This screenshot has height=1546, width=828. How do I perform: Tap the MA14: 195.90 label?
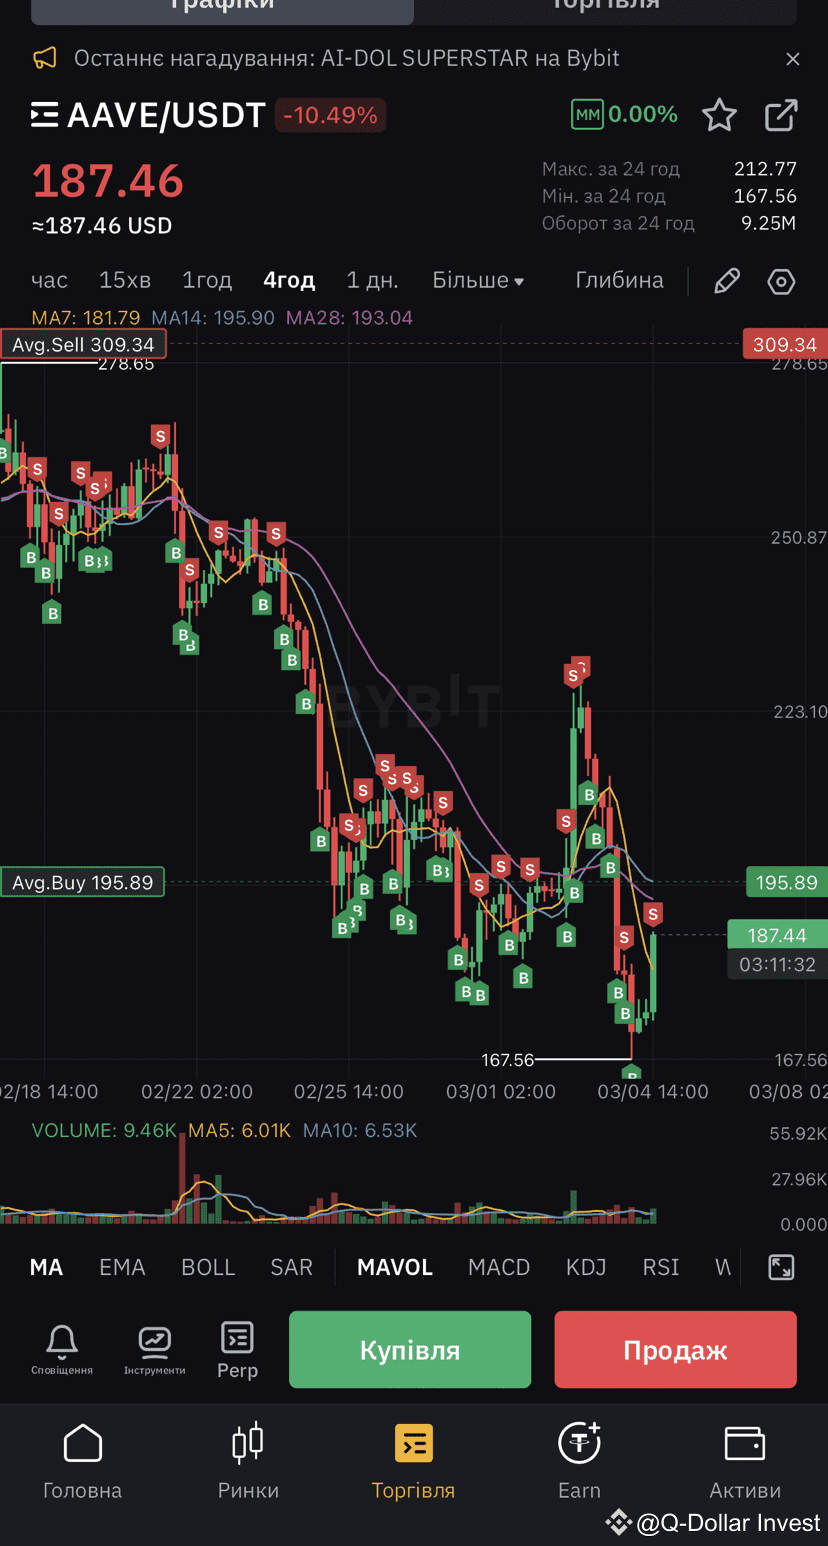[213, 318]
